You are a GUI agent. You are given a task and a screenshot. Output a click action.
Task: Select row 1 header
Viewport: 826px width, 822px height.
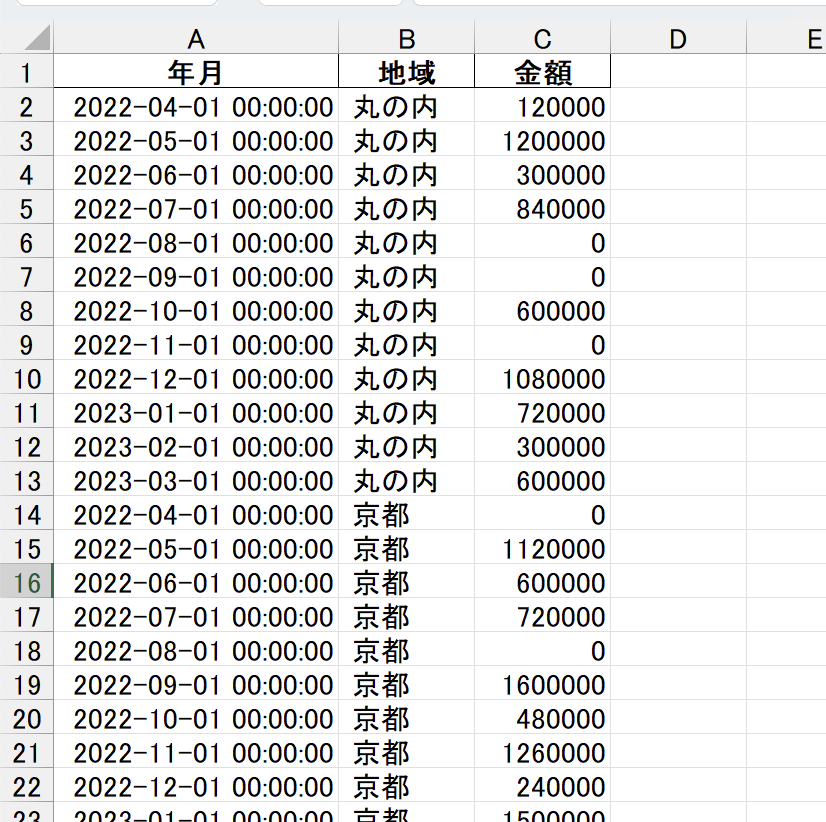click(x=26, y=71)
